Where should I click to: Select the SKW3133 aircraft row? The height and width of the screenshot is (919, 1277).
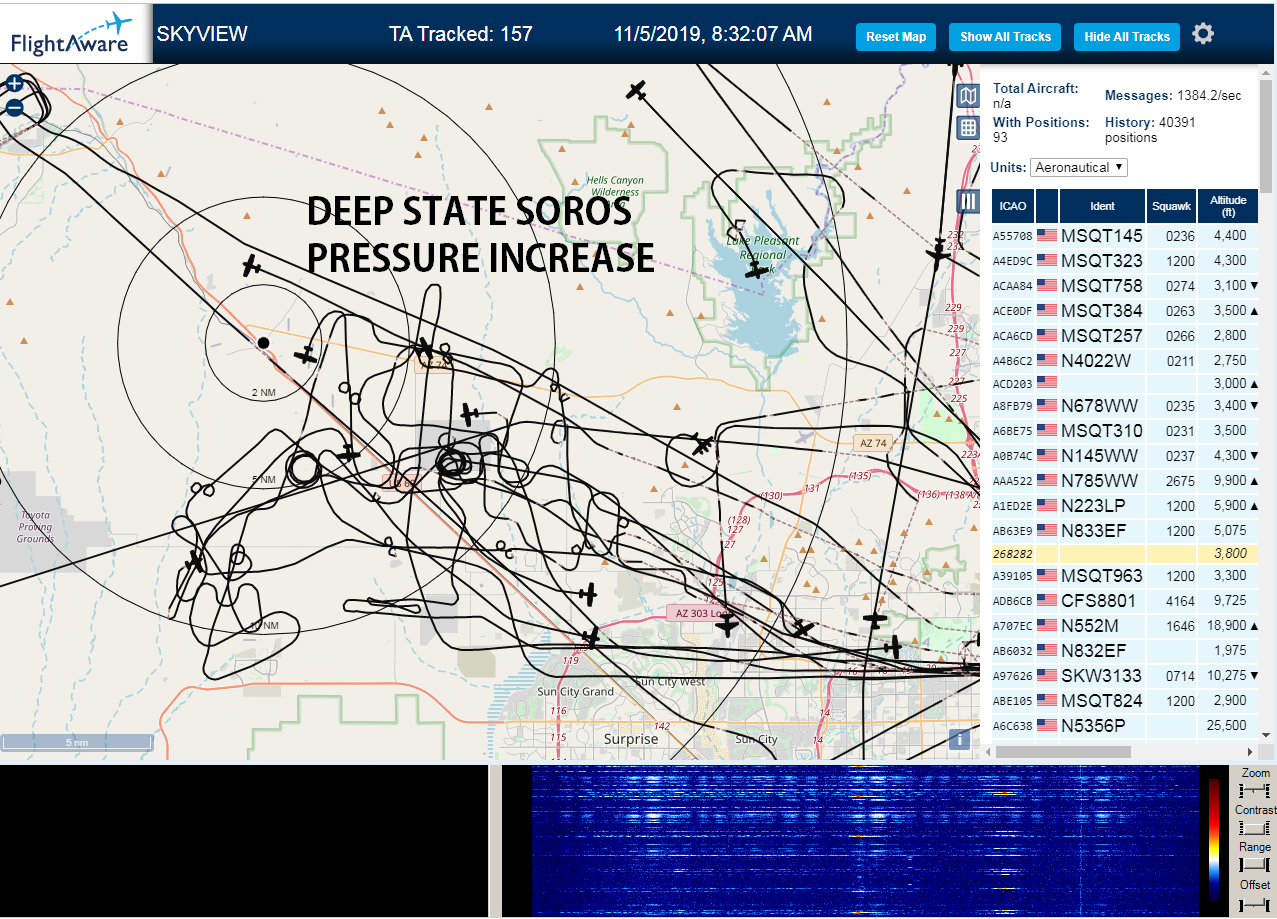(x=1124, y=676)
